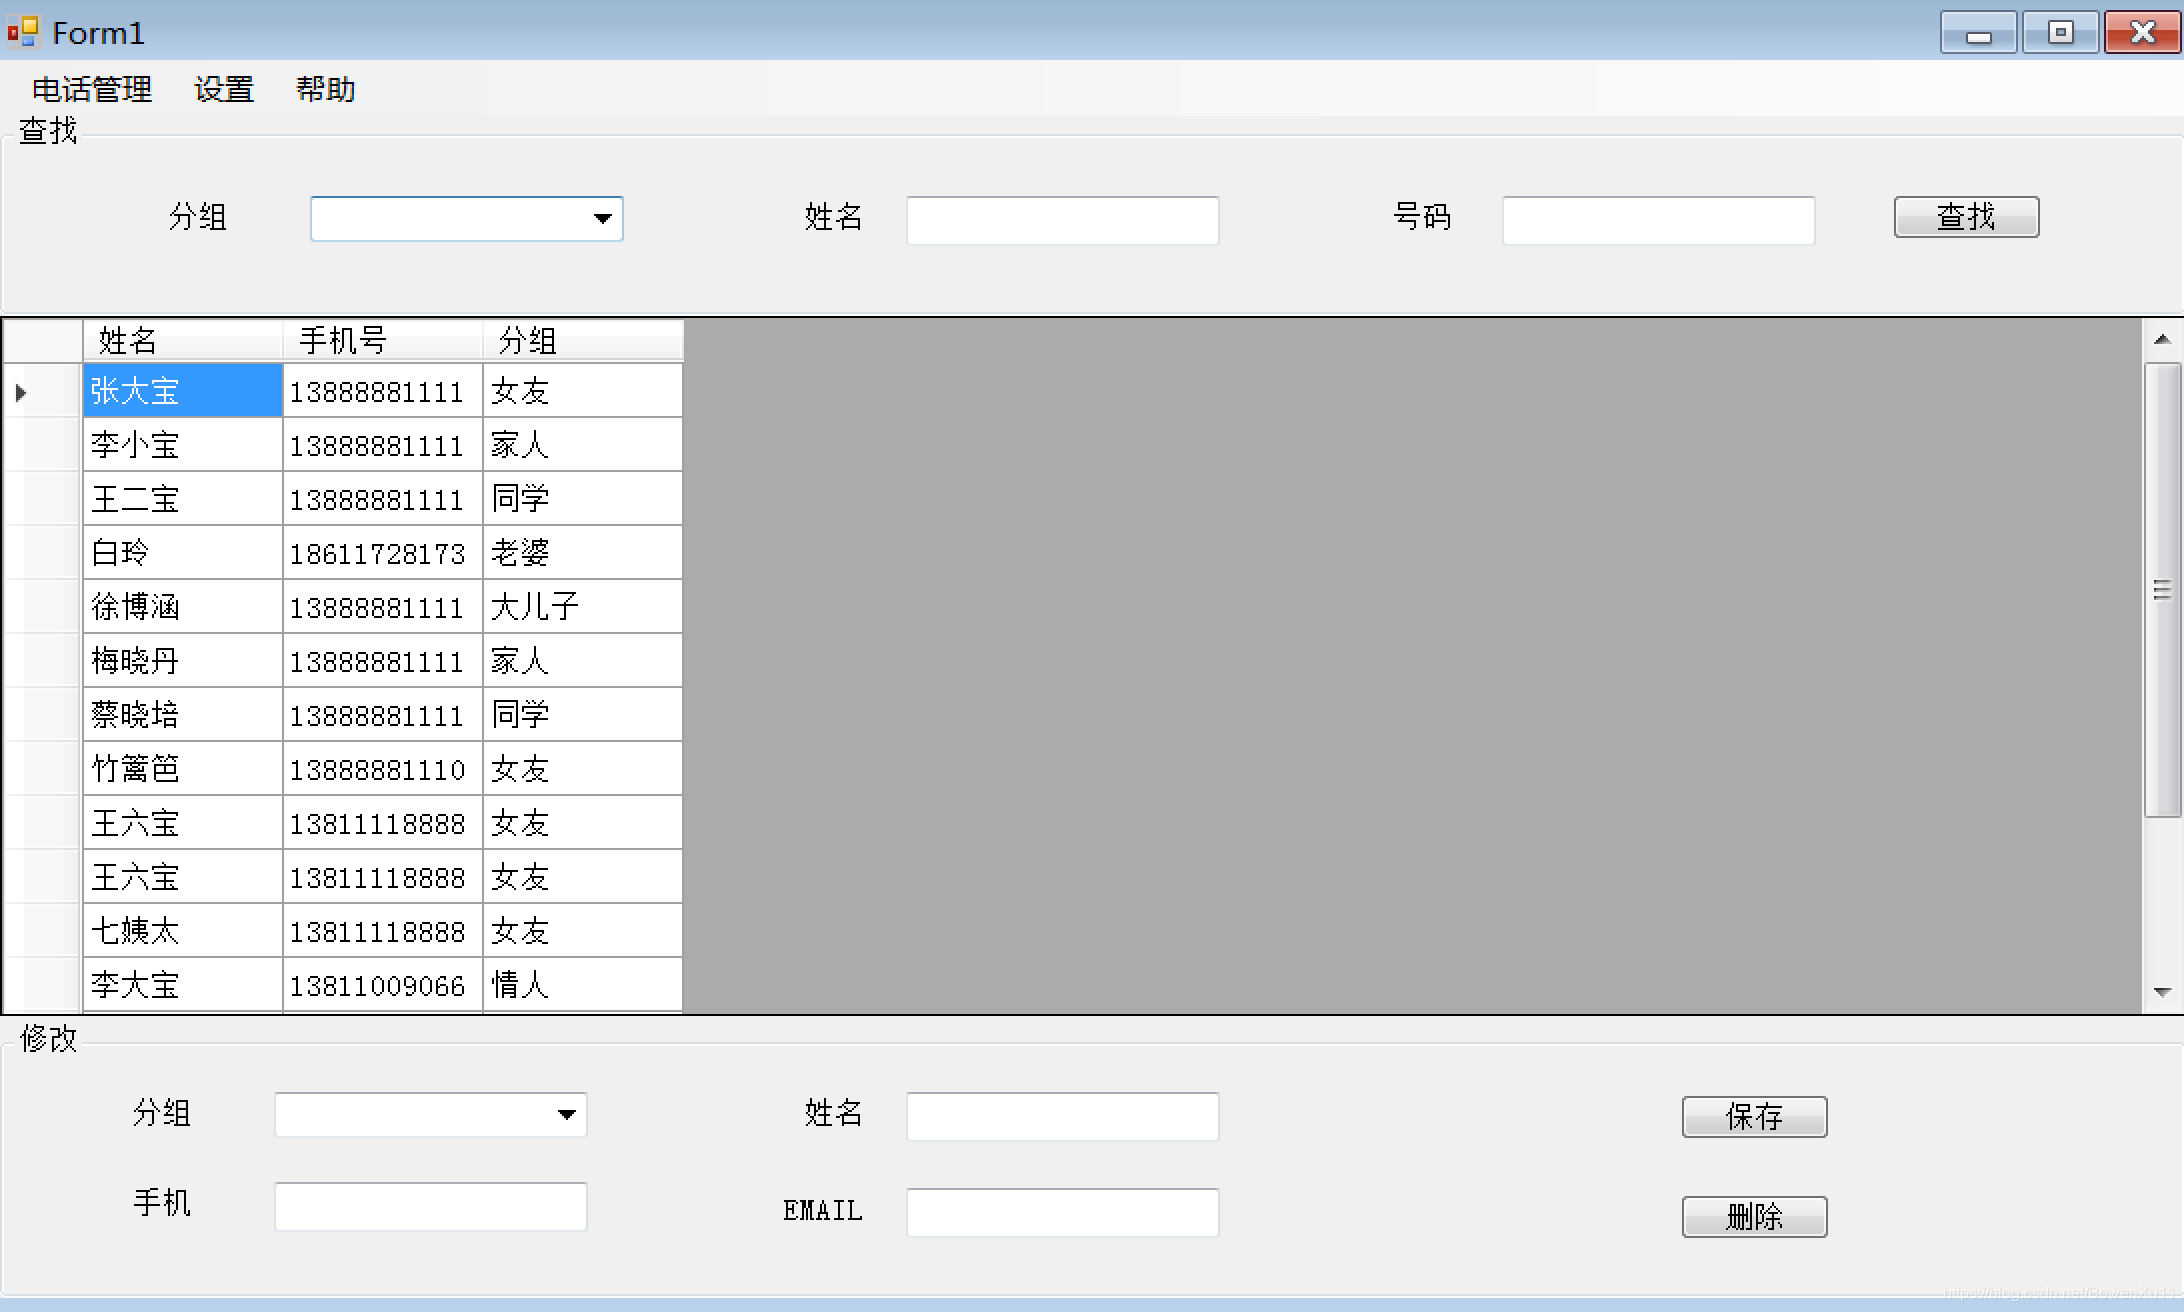This screenshot has width=2184, height=1312.
Task: Click the group cell 家人 in 李小宝's row
Action: [x=583, y=444]
